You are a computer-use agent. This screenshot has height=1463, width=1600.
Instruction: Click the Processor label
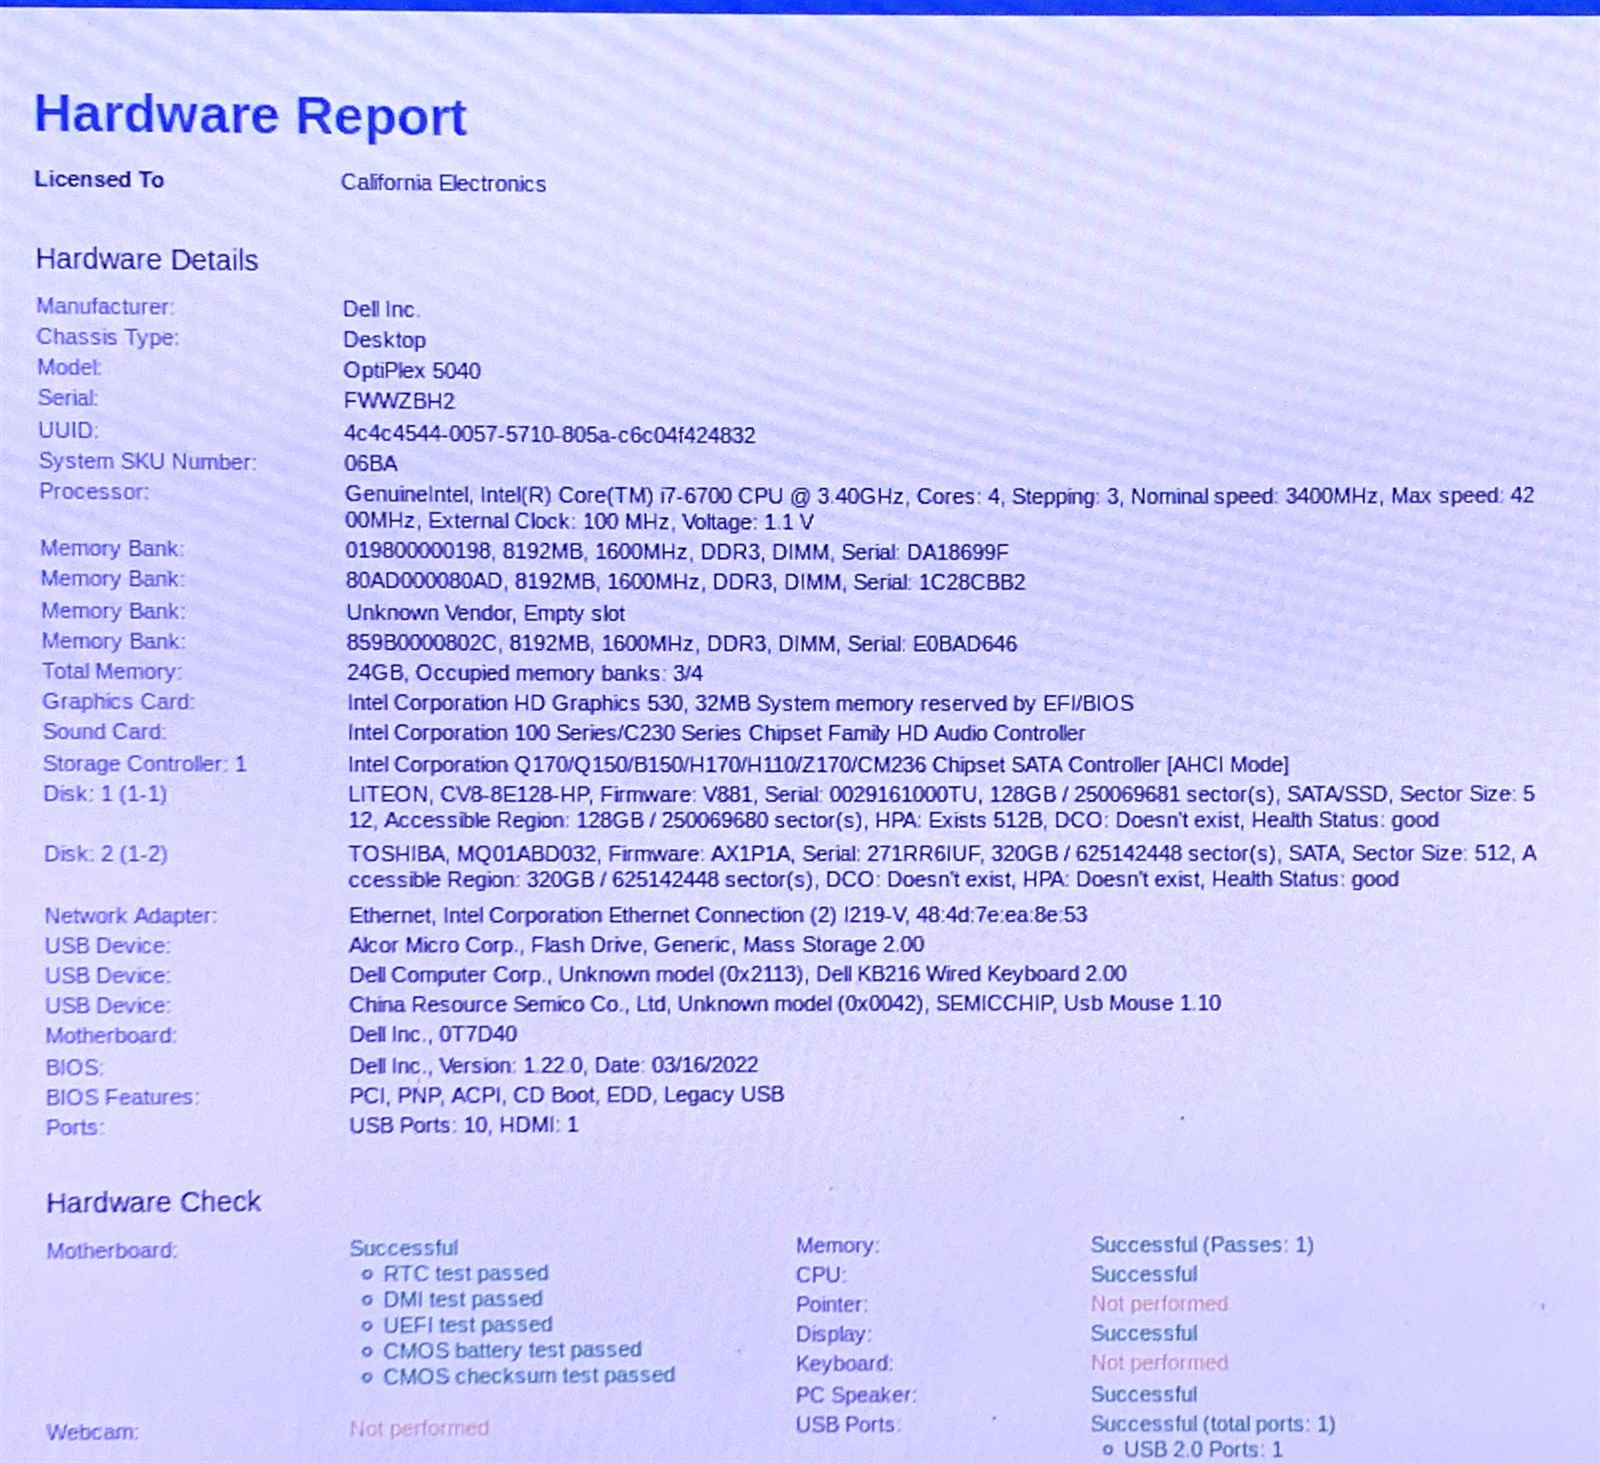[x=94, y=491]
